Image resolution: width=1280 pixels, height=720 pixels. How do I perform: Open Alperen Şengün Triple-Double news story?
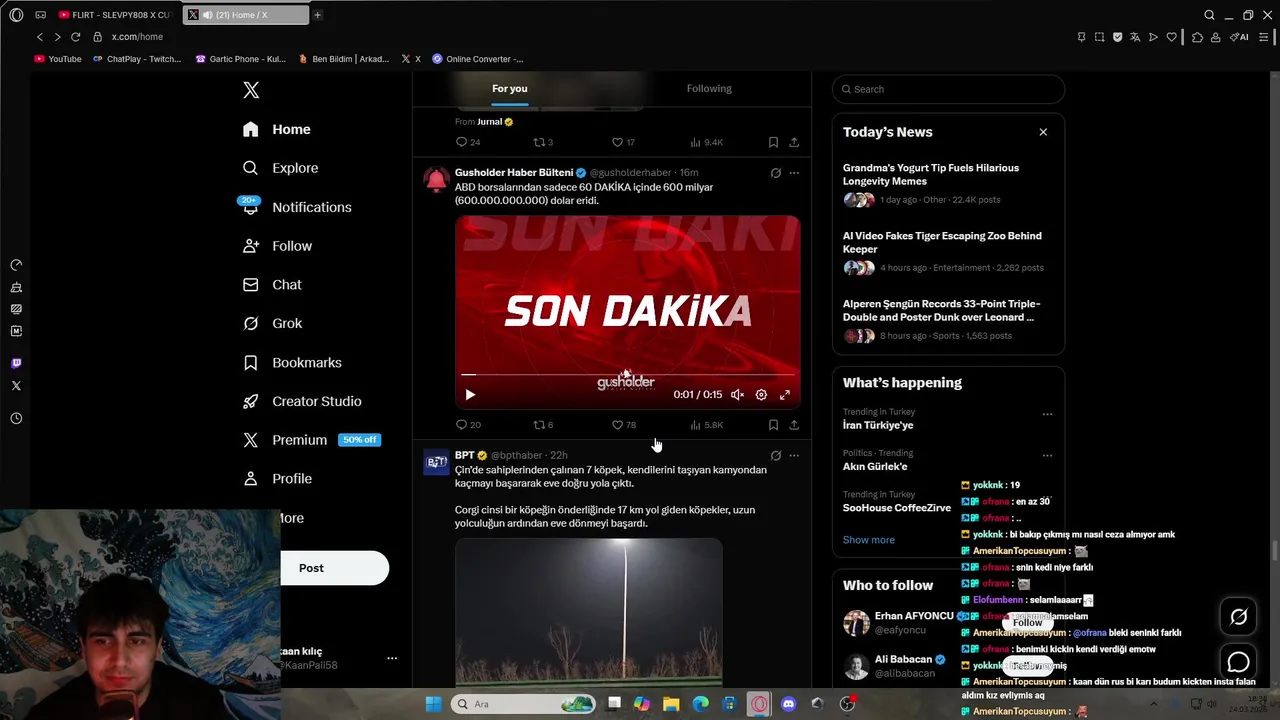click(948, 320)
